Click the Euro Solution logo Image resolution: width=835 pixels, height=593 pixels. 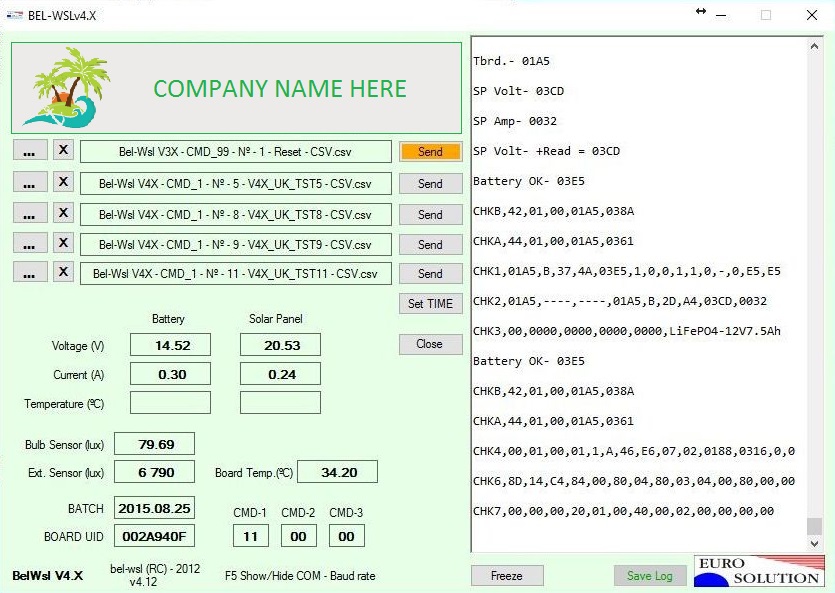pyautogui.click(x=758, y=571)
